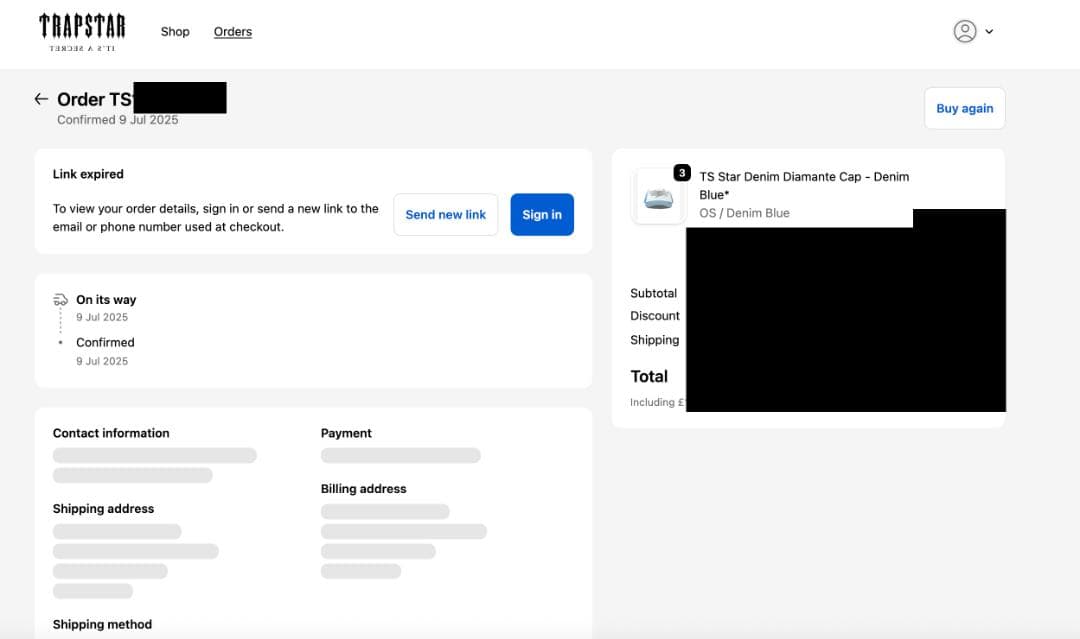Click the On its way status text
The height and width of the screenshot is (639, 1080).
pyautogui.click(x=106, y=300)
